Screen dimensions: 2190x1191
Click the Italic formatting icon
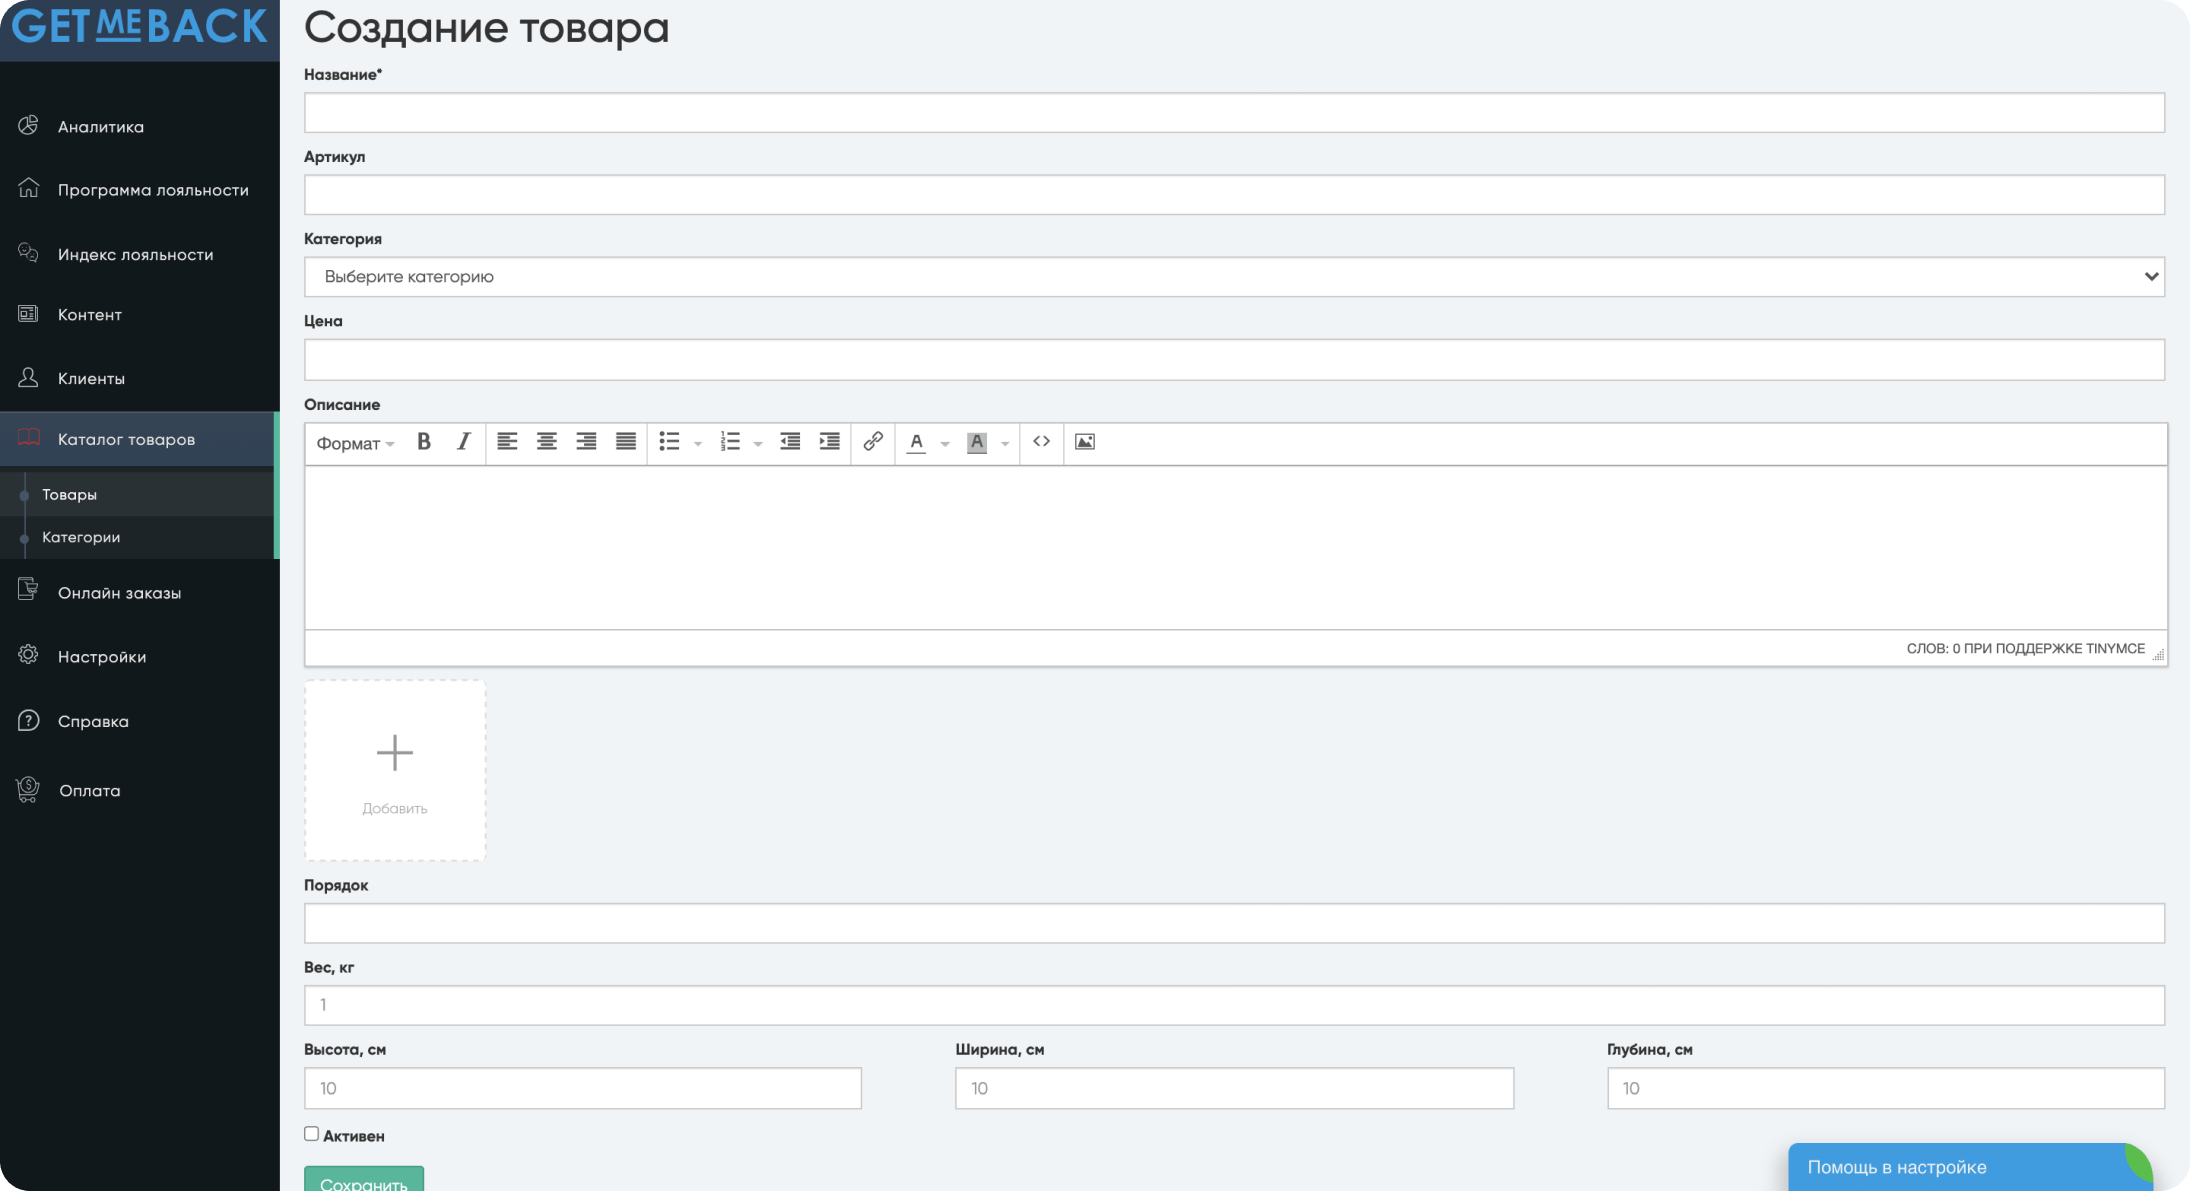point(462,441)
